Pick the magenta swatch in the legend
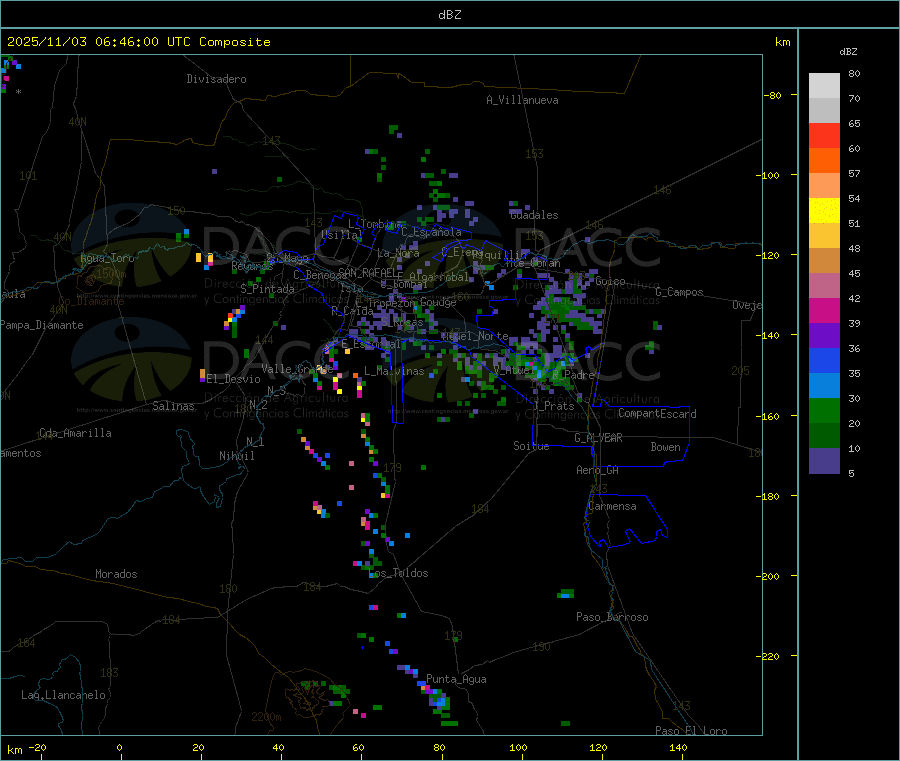The height and width of the screenshot is (761, 900). (x=824, y=311)
